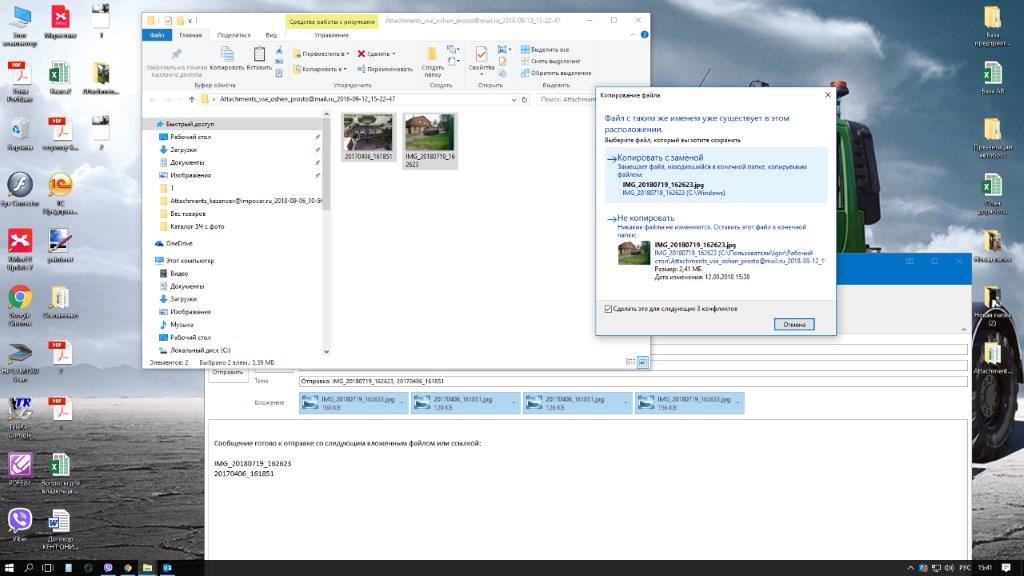This screenshot has height=576, width=1024.
Task: Click the Отмена button in copy dialog
Action: click(794, 325)
